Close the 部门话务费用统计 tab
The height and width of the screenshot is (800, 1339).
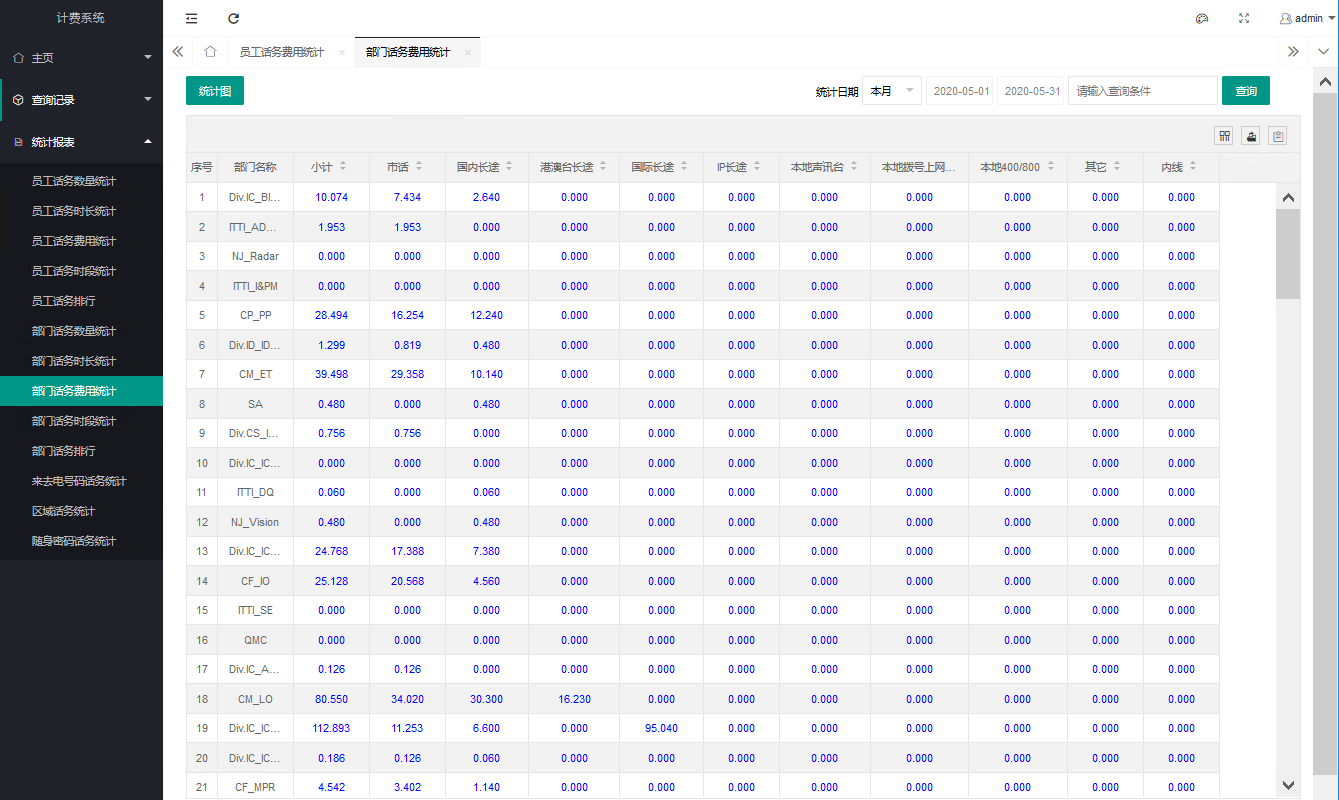coord(467,52)
